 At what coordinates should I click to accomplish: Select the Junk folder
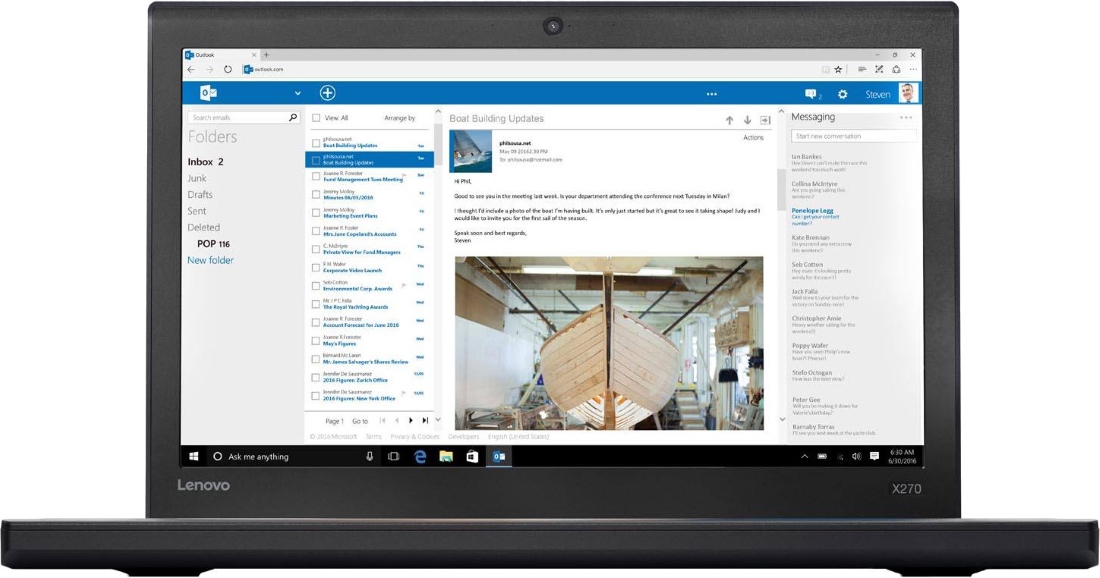[x=197, y=178]
